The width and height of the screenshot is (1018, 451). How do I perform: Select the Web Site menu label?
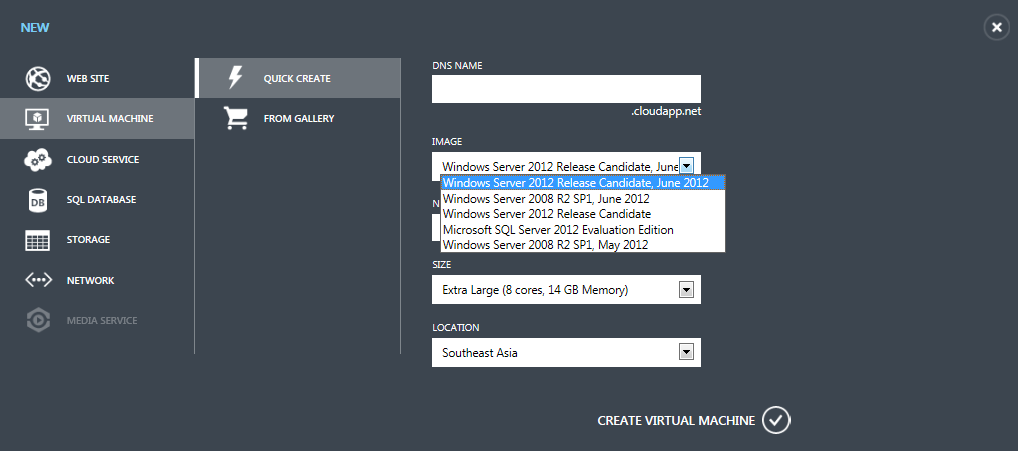coord(88,79)
